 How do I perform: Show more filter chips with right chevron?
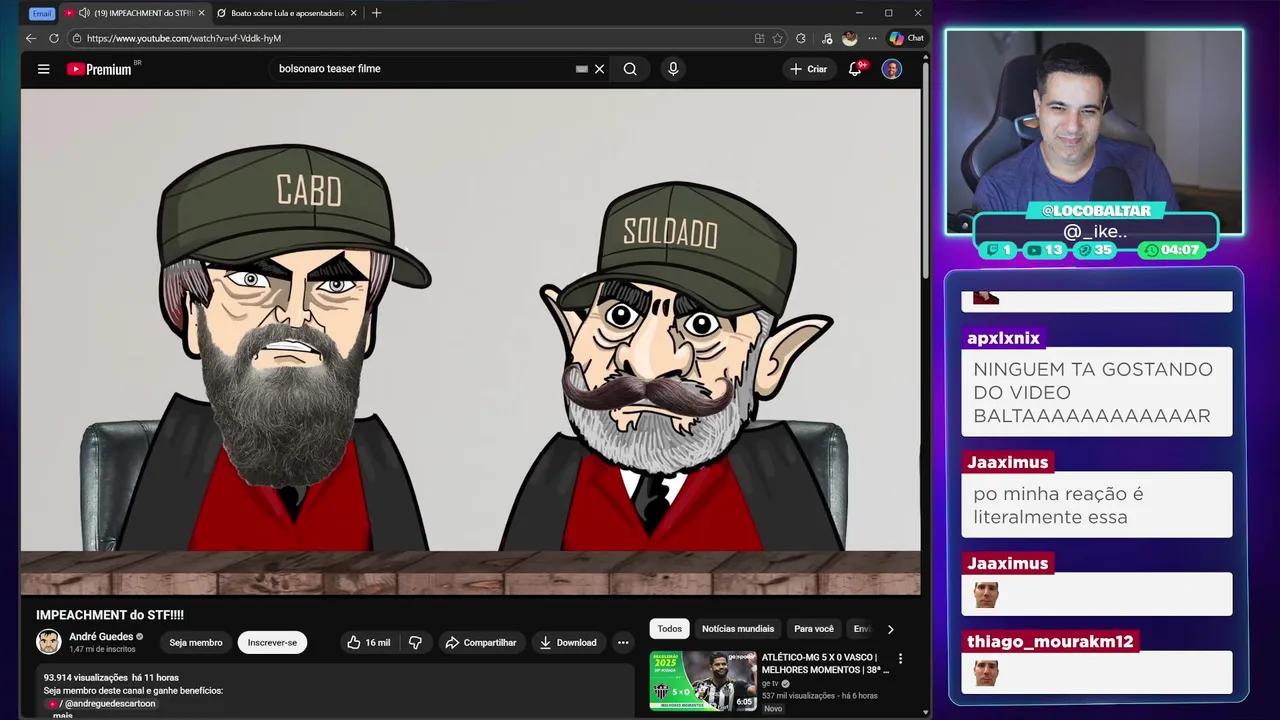click(890, 629)
